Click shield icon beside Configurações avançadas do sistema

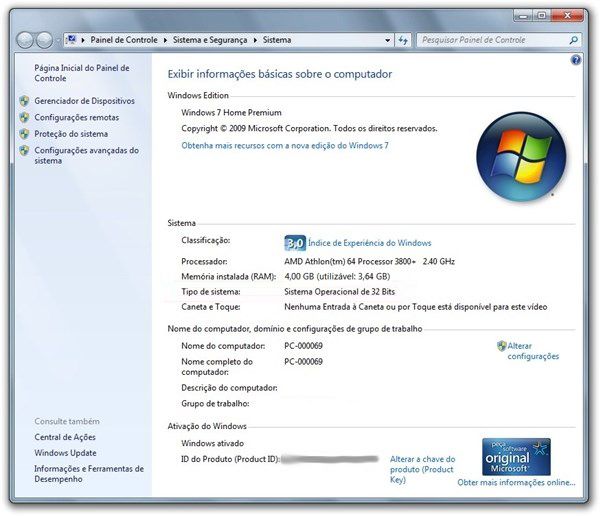point(24,150)
